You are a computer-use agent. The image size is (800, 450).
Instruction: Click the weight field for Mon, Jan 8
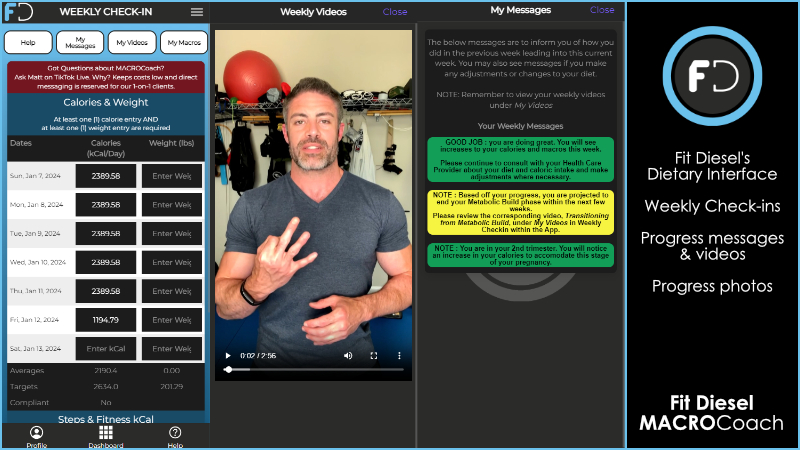[x=172, y=205]
